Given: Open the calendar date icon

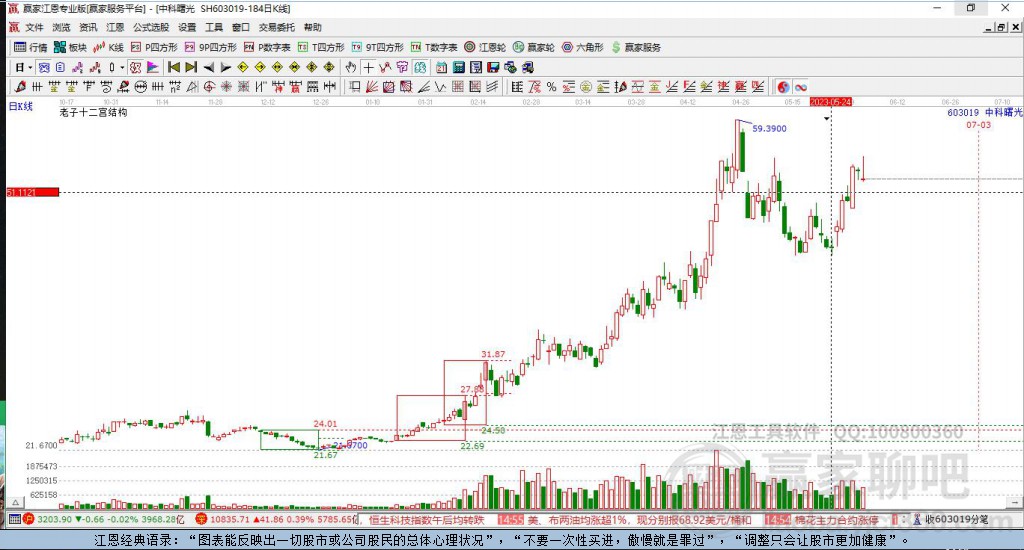Looking at the screenshot, I should 441,67.
